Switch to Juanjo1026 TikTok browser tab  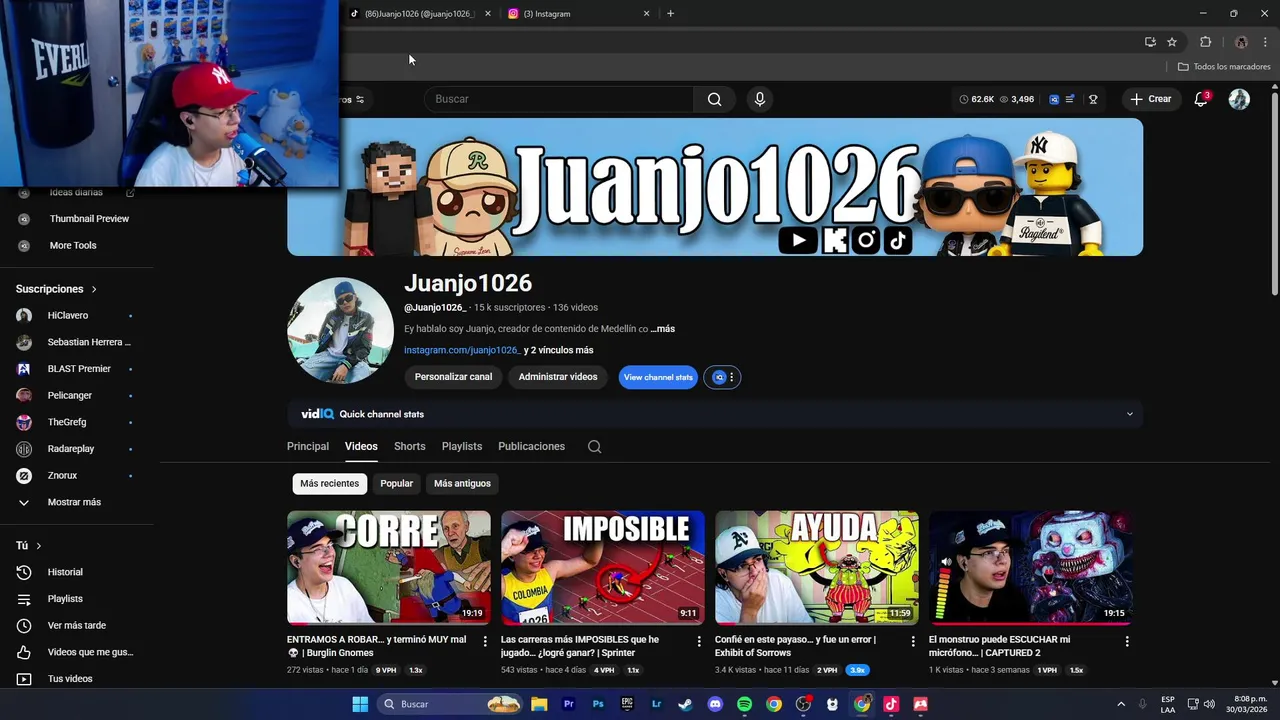(x=420, y=14)
